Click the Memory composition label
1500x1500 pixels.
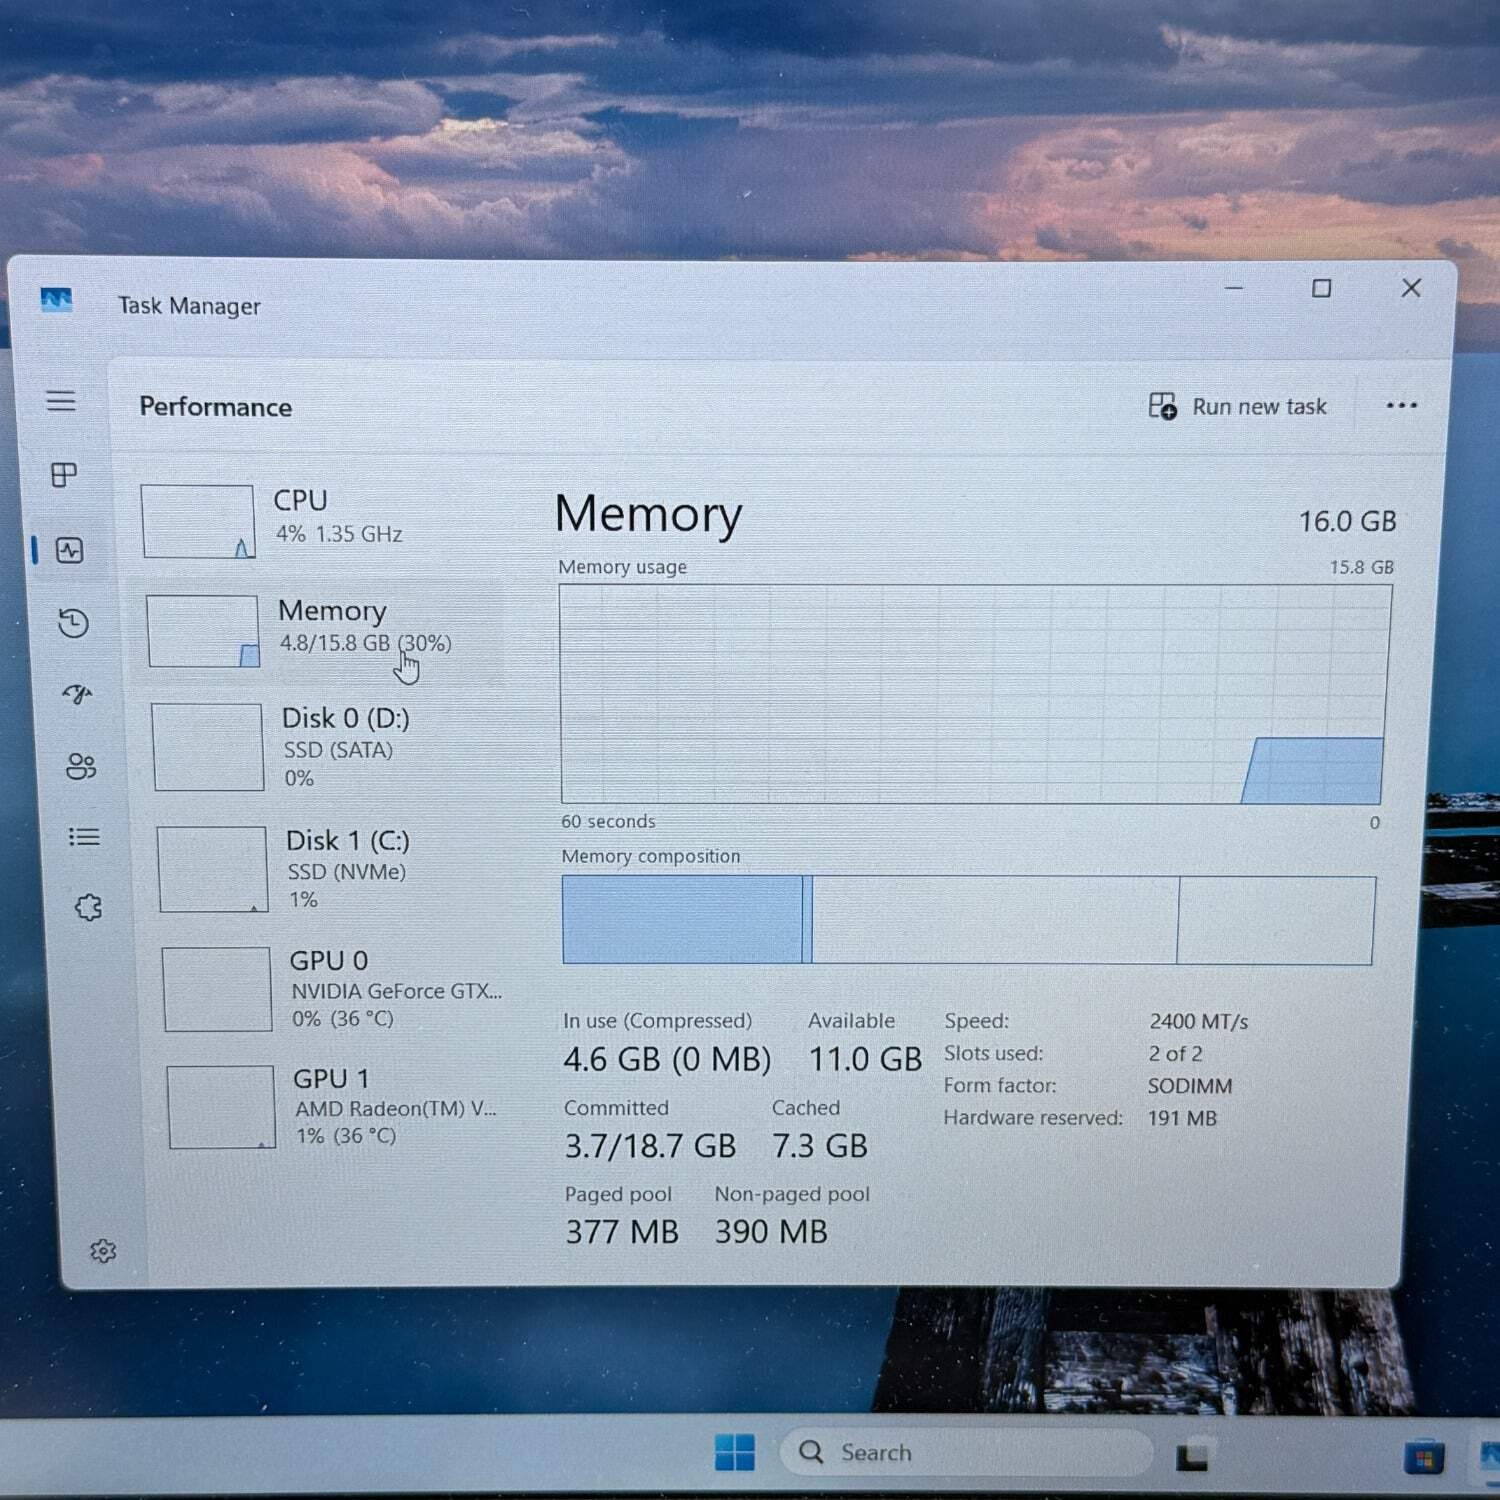(651, 857)
